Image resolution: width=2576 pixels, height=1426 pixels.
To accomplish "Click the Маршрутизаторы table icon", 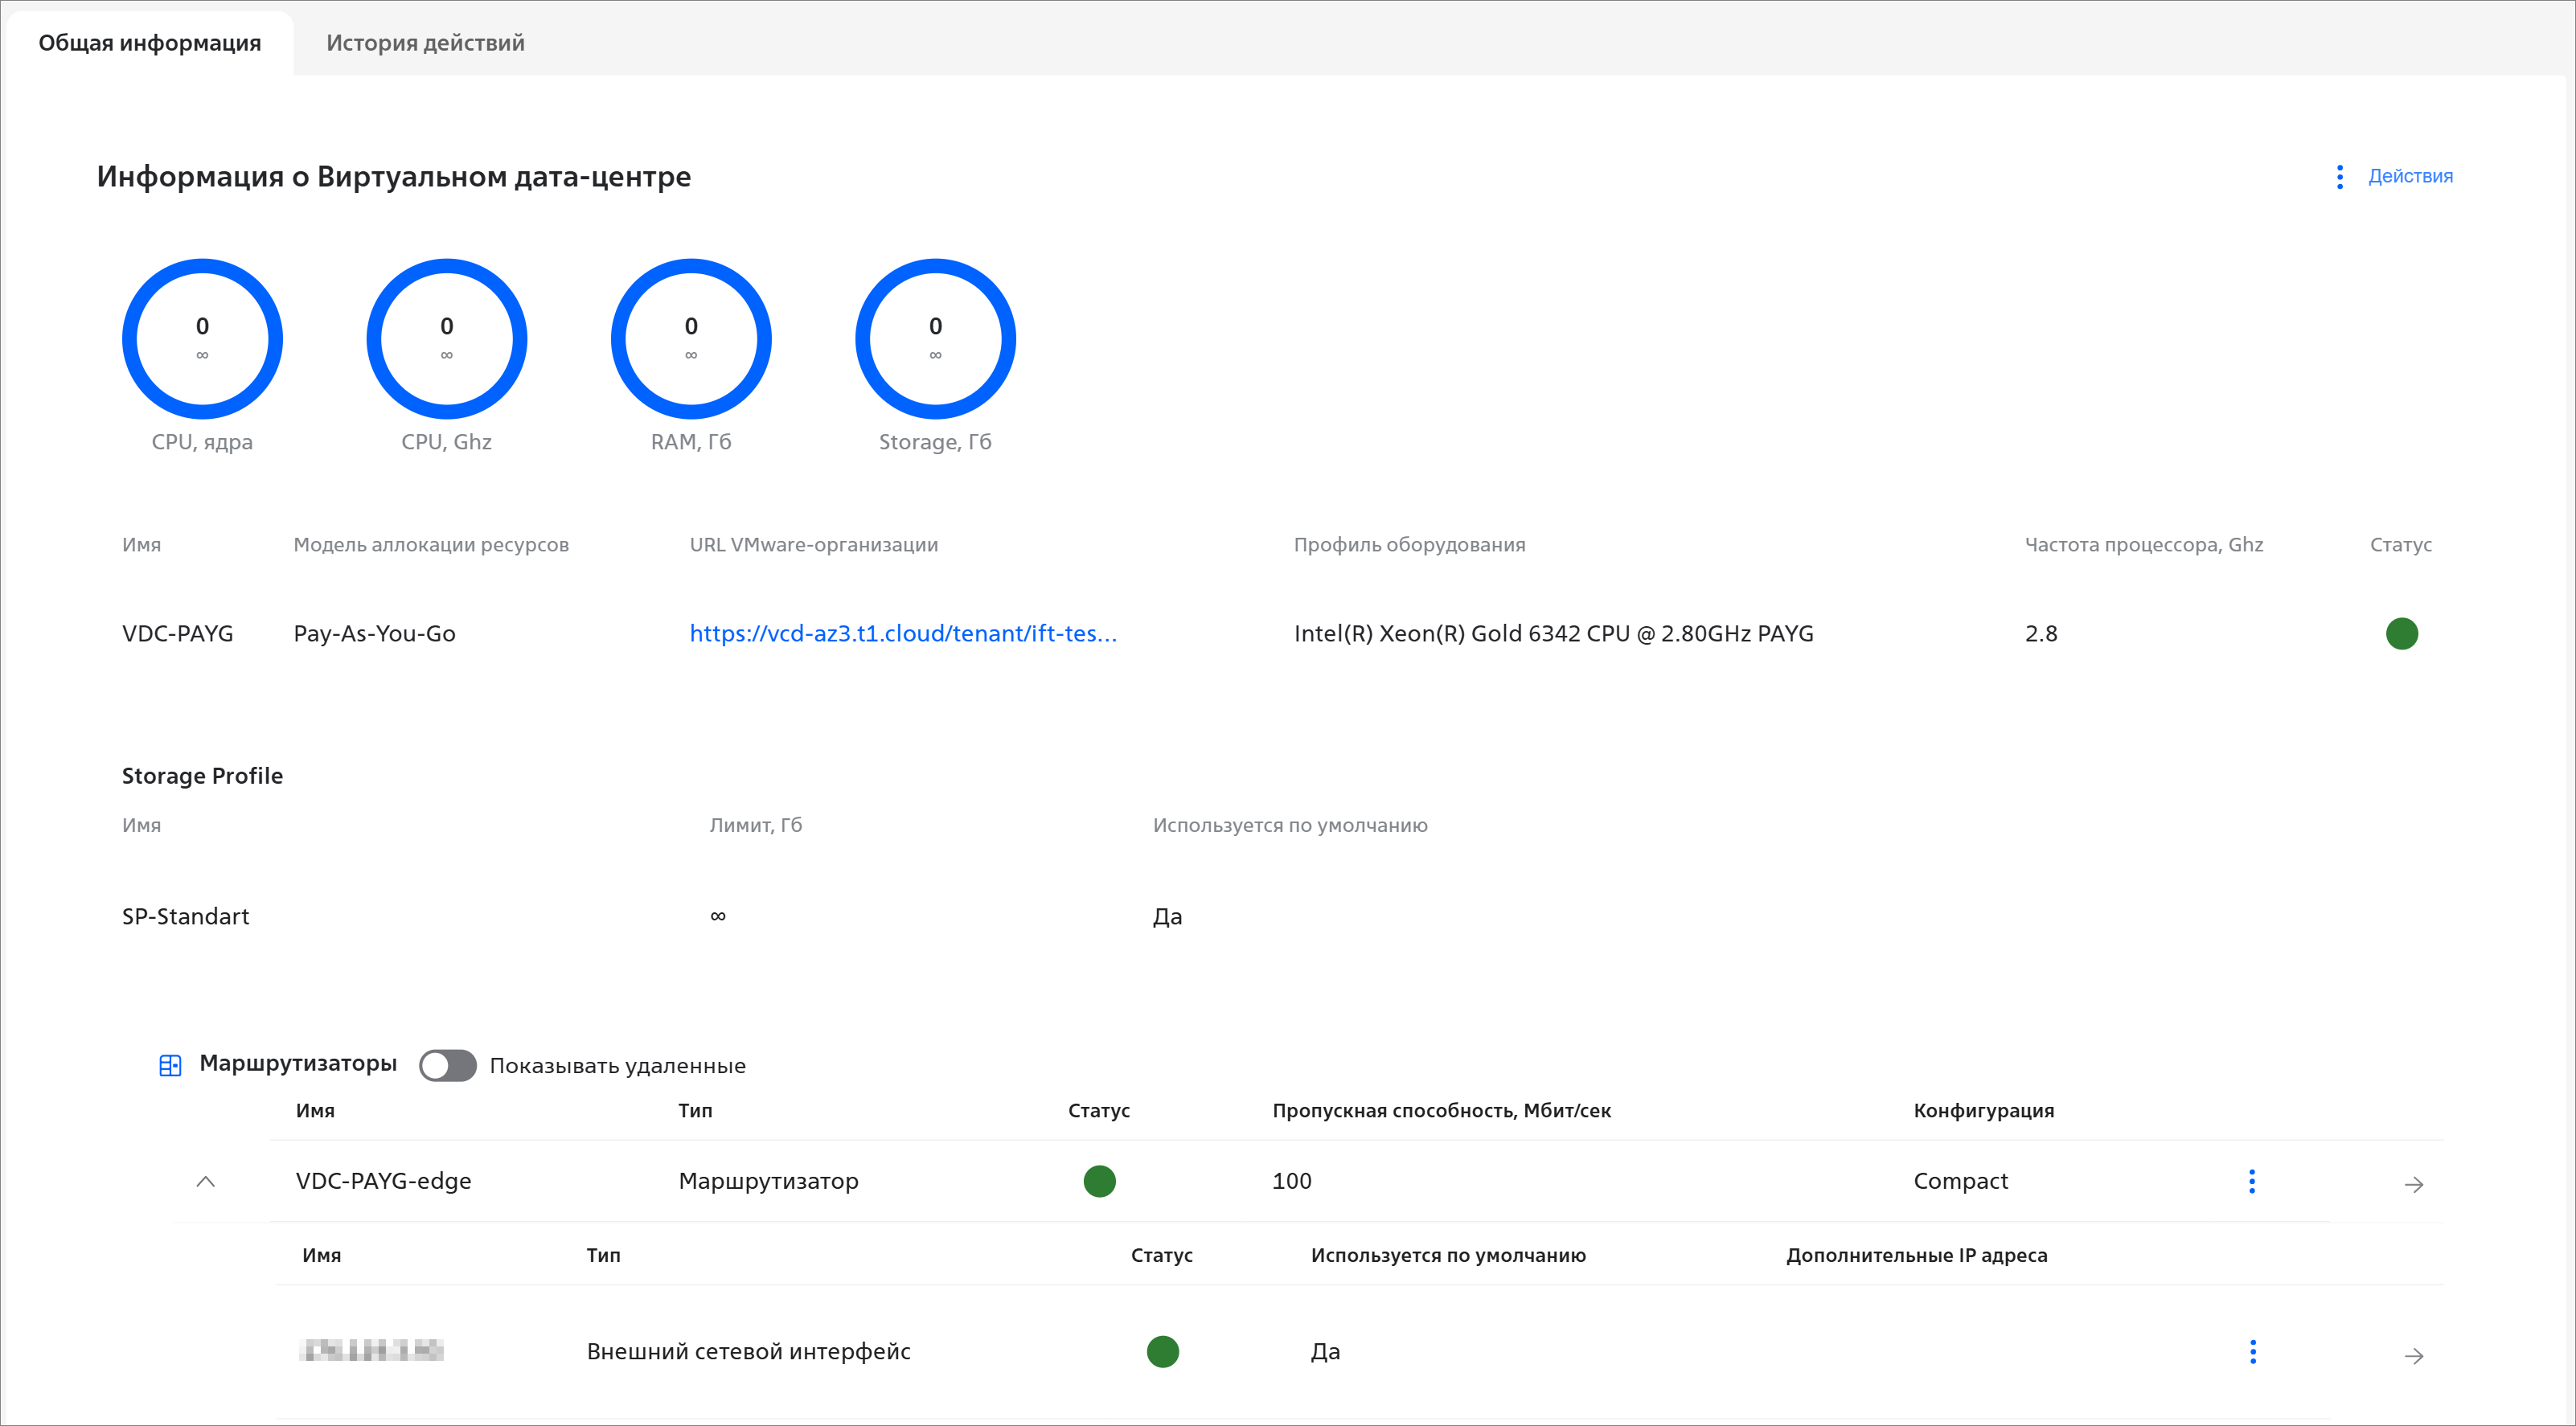I will (170, 1065).
